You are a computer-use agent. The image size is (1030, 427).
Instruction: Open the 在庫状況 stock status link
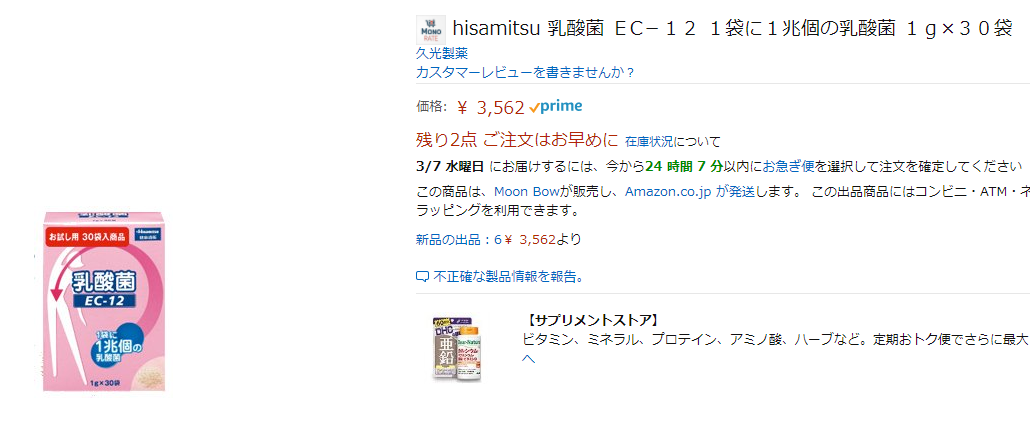click(651, 141)
